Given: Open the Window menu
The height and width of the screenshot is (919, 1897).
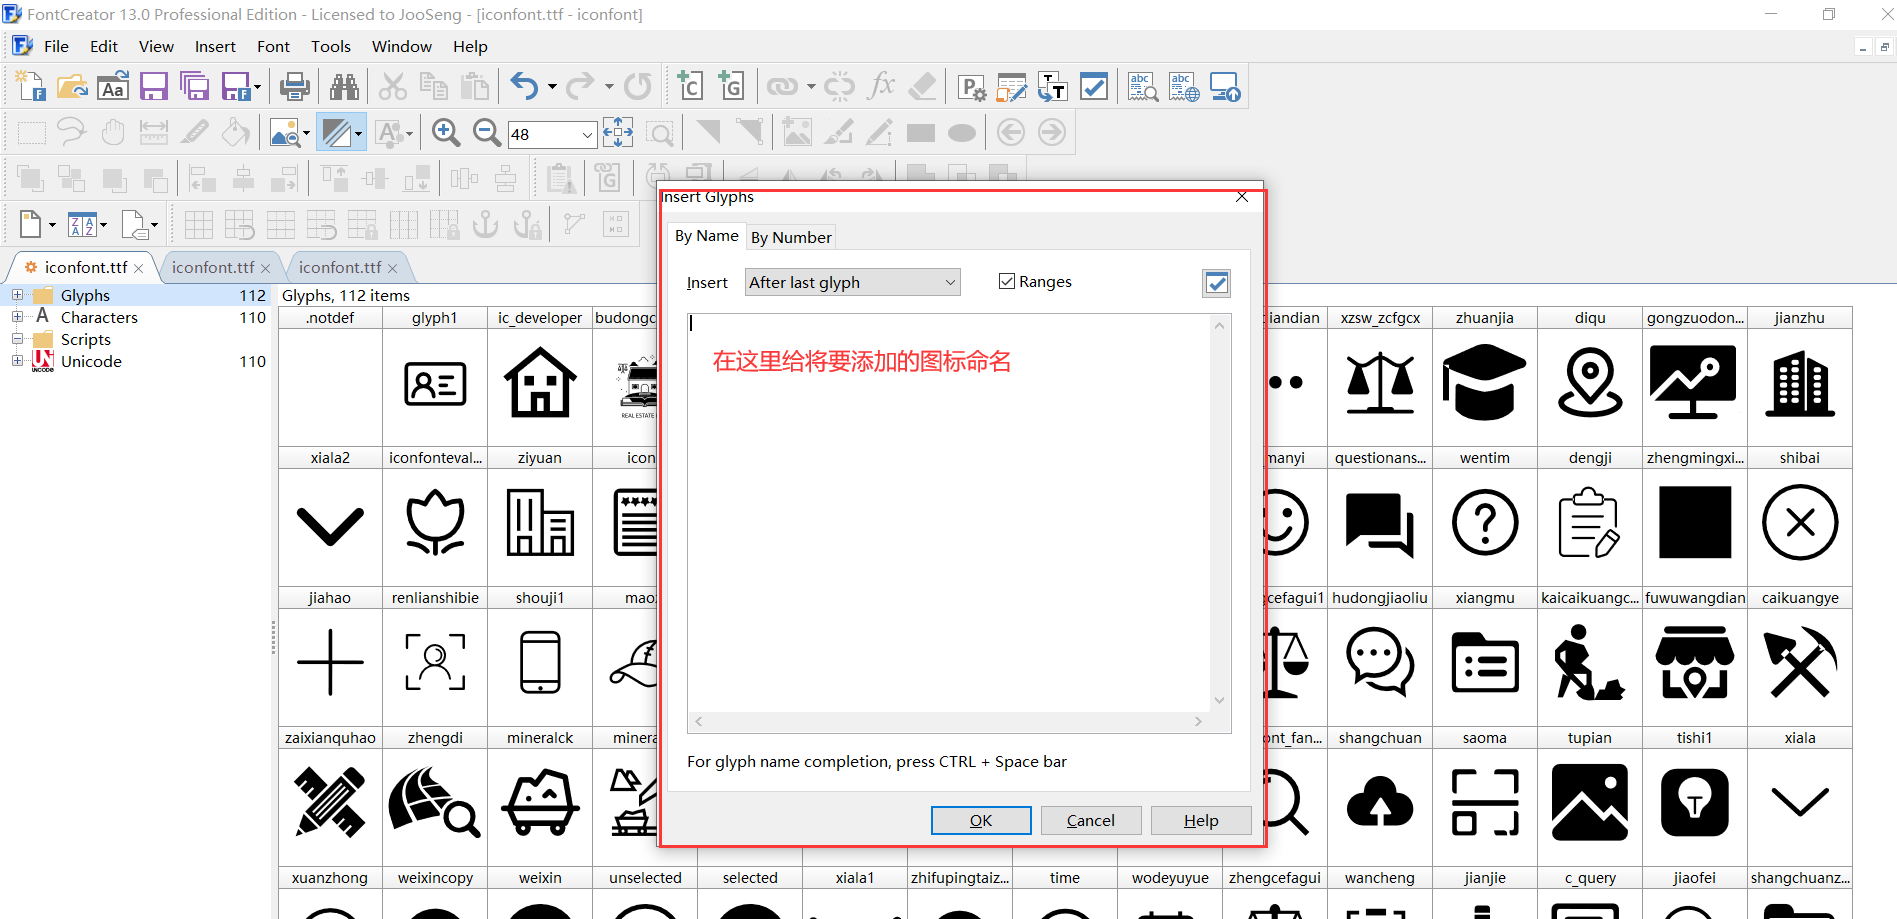Looking at the screenshot, I should tap(402, 46).
